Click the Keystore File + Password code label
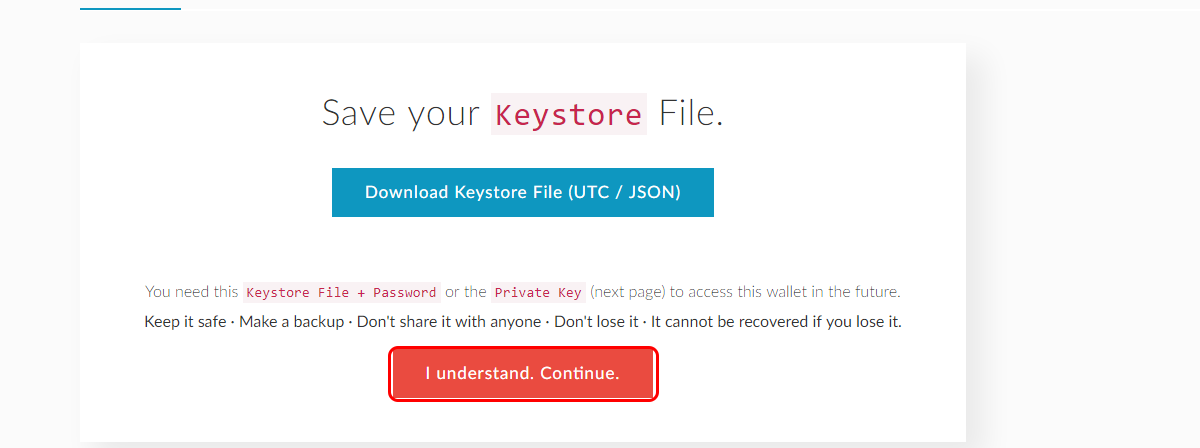 [342, 293]
